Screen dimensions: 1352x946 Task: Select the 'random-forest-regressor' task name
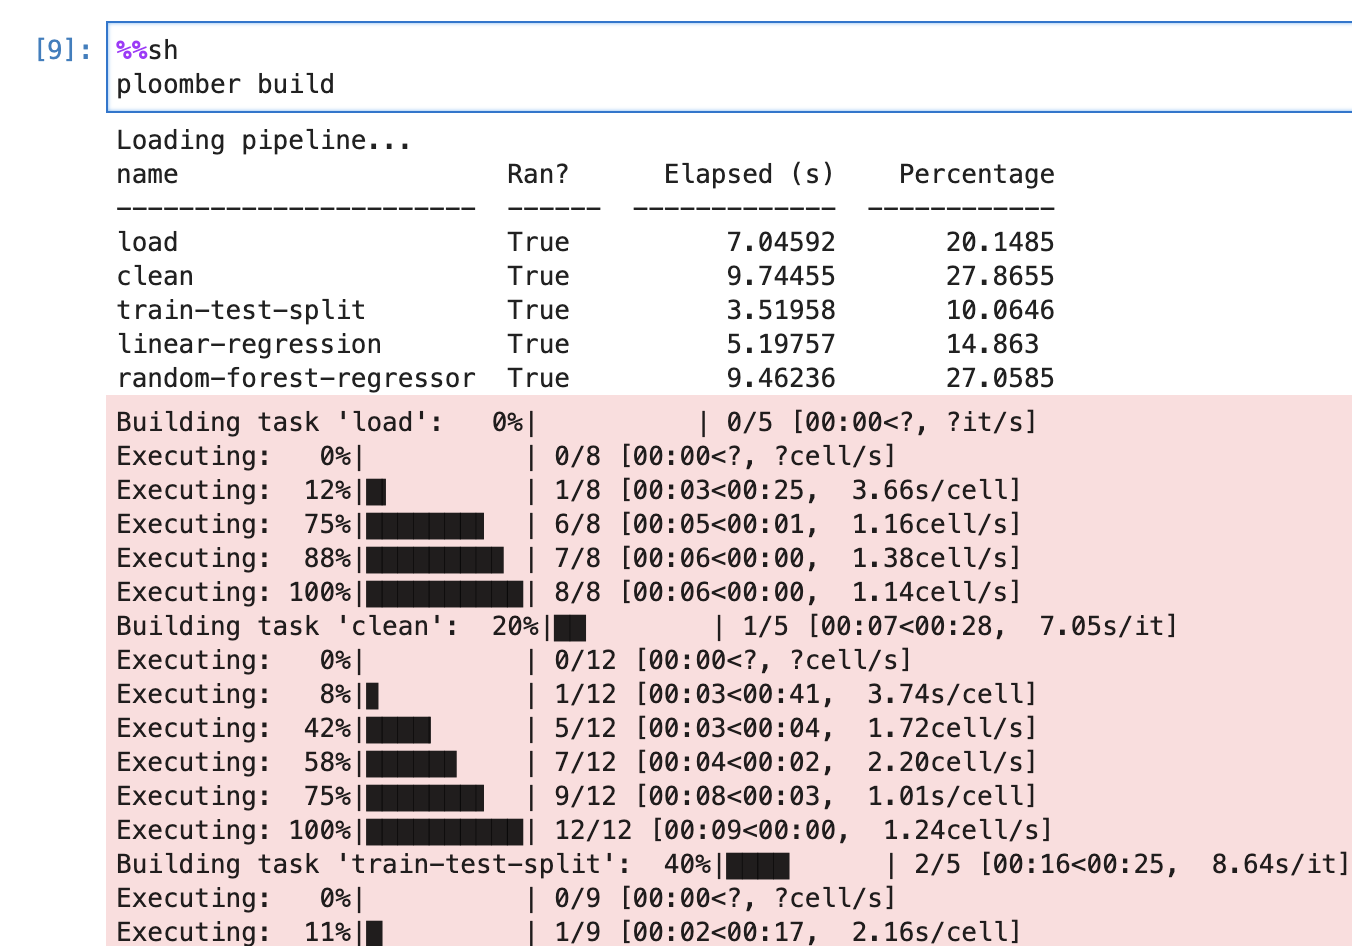[x=296, y=378]
